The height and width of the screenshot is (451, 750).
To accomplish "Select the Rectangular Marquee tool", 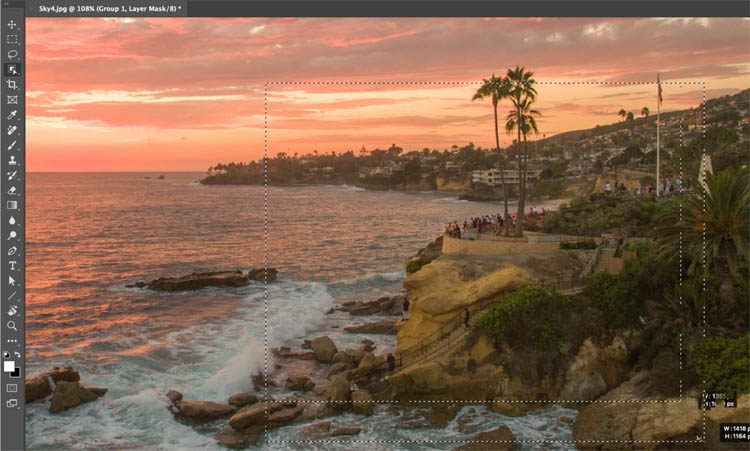I will pos(12,39).
